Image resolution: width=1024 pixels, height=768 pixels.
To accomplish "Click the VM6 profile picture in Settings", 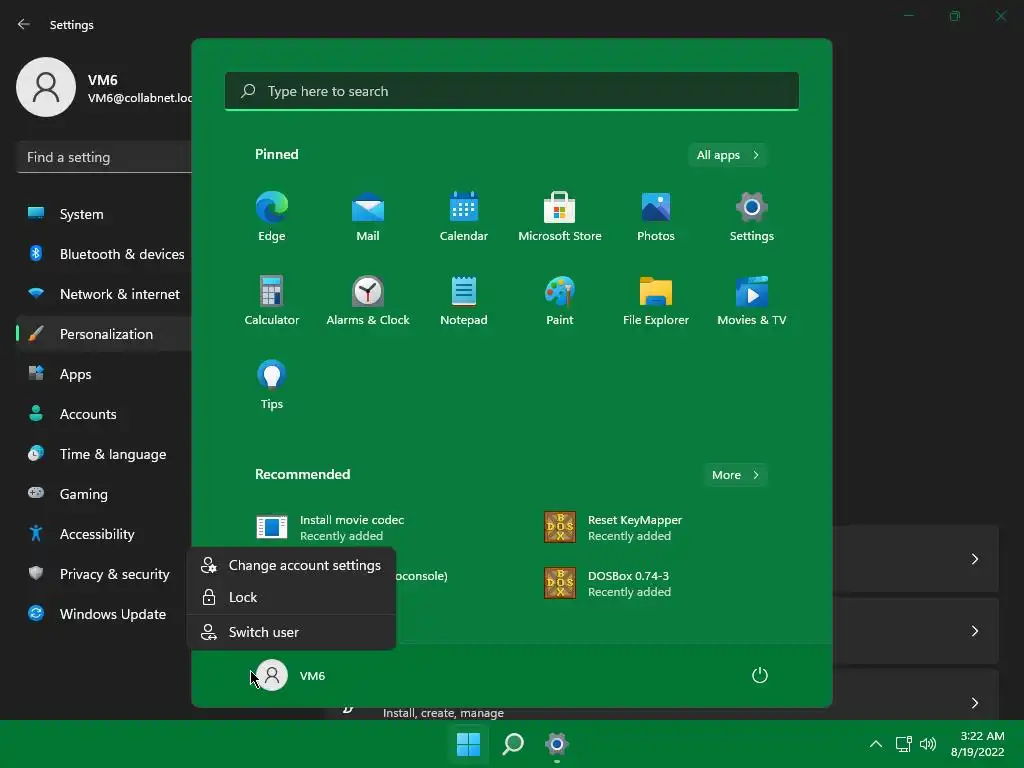I will pos(46,87).
